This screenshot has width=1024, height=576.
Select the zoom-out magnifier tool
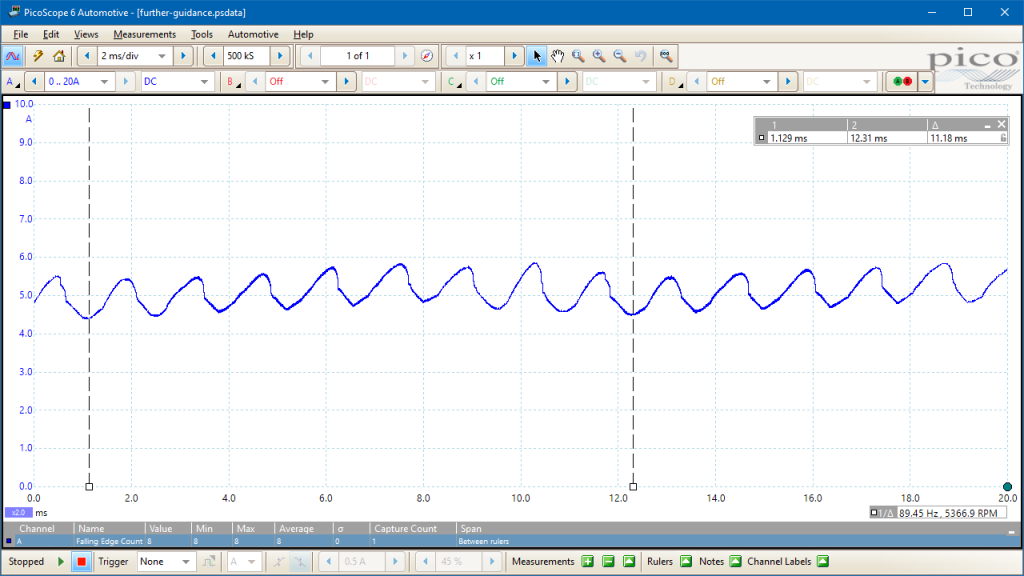[620, 56]
